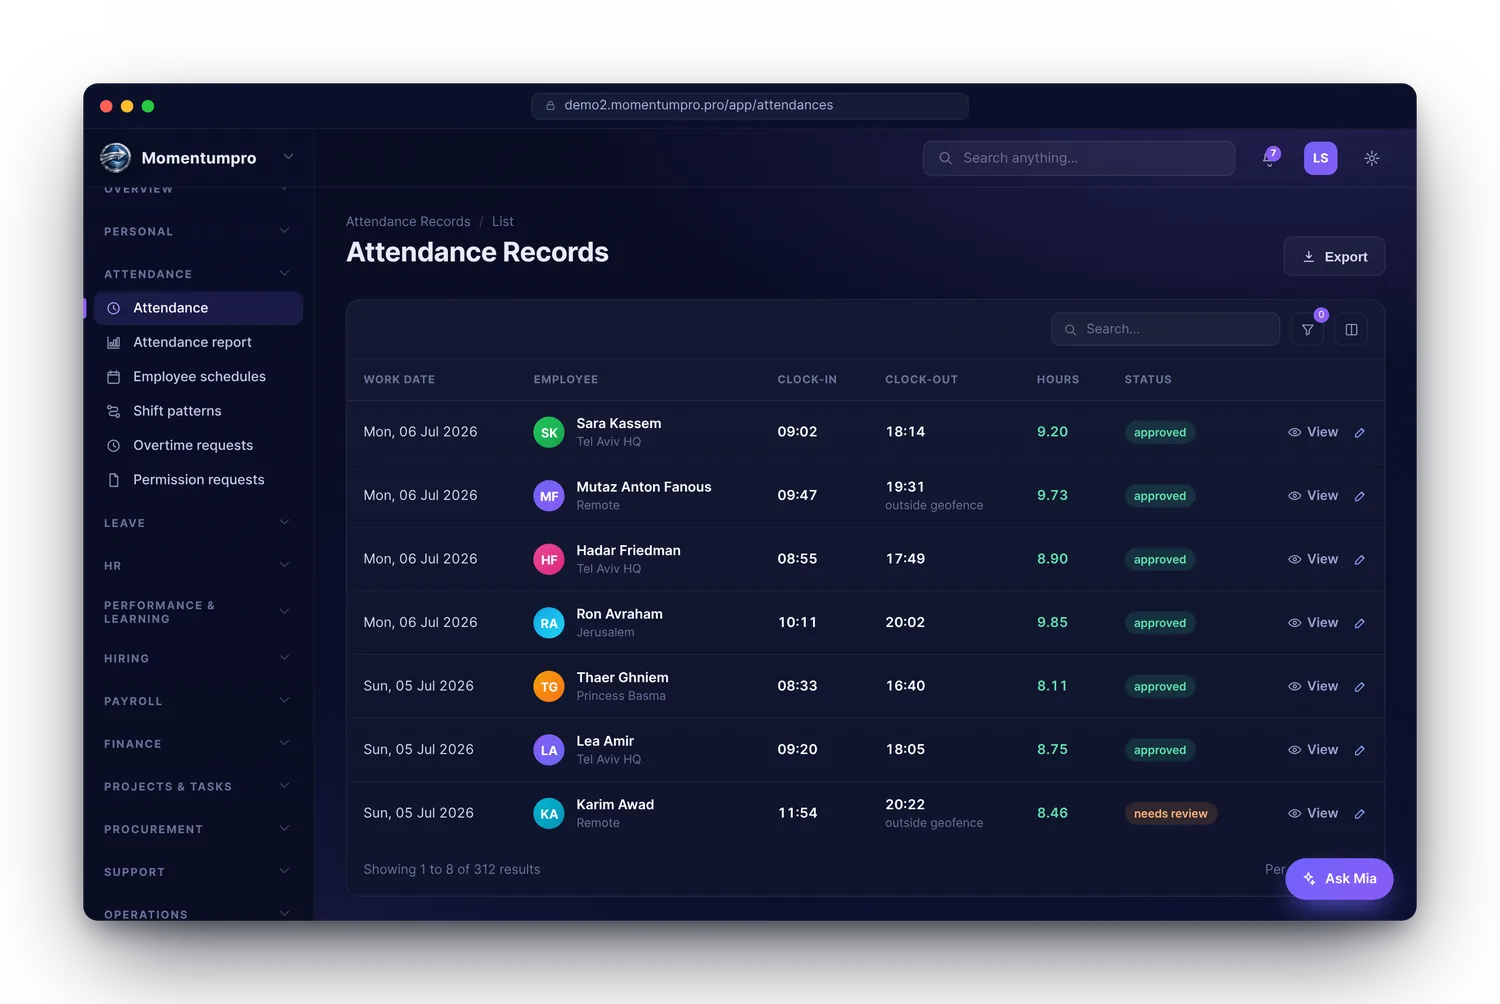Expand the Payroll sidebar section
Screen dimensions: 1500x1004
coord(197,701)
